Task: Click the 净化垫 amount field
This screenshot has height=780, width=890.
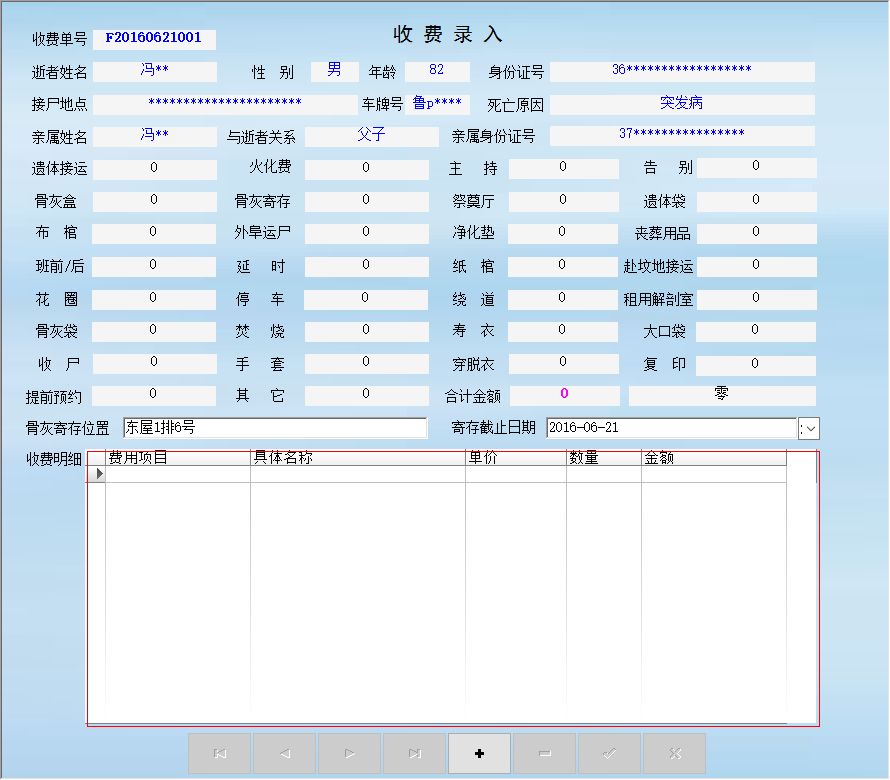Action: pyautogui.click(x=563, y=233)
